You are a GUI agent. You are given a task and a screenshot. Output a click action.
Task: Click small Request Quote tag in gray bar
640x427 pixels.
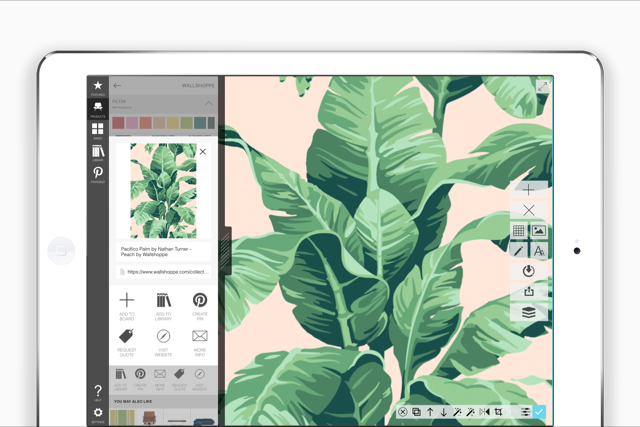[179, 379]
